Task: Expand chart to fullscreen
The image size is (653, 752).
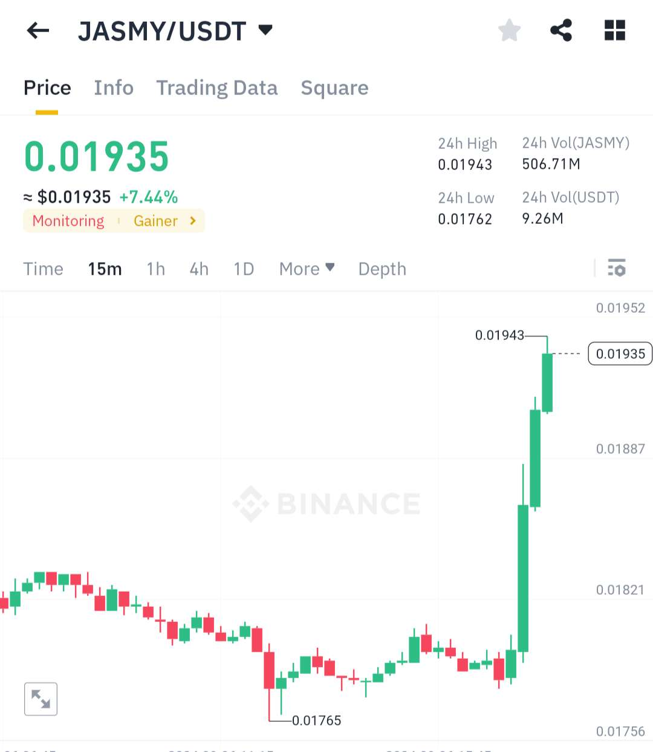Action: 41,699
